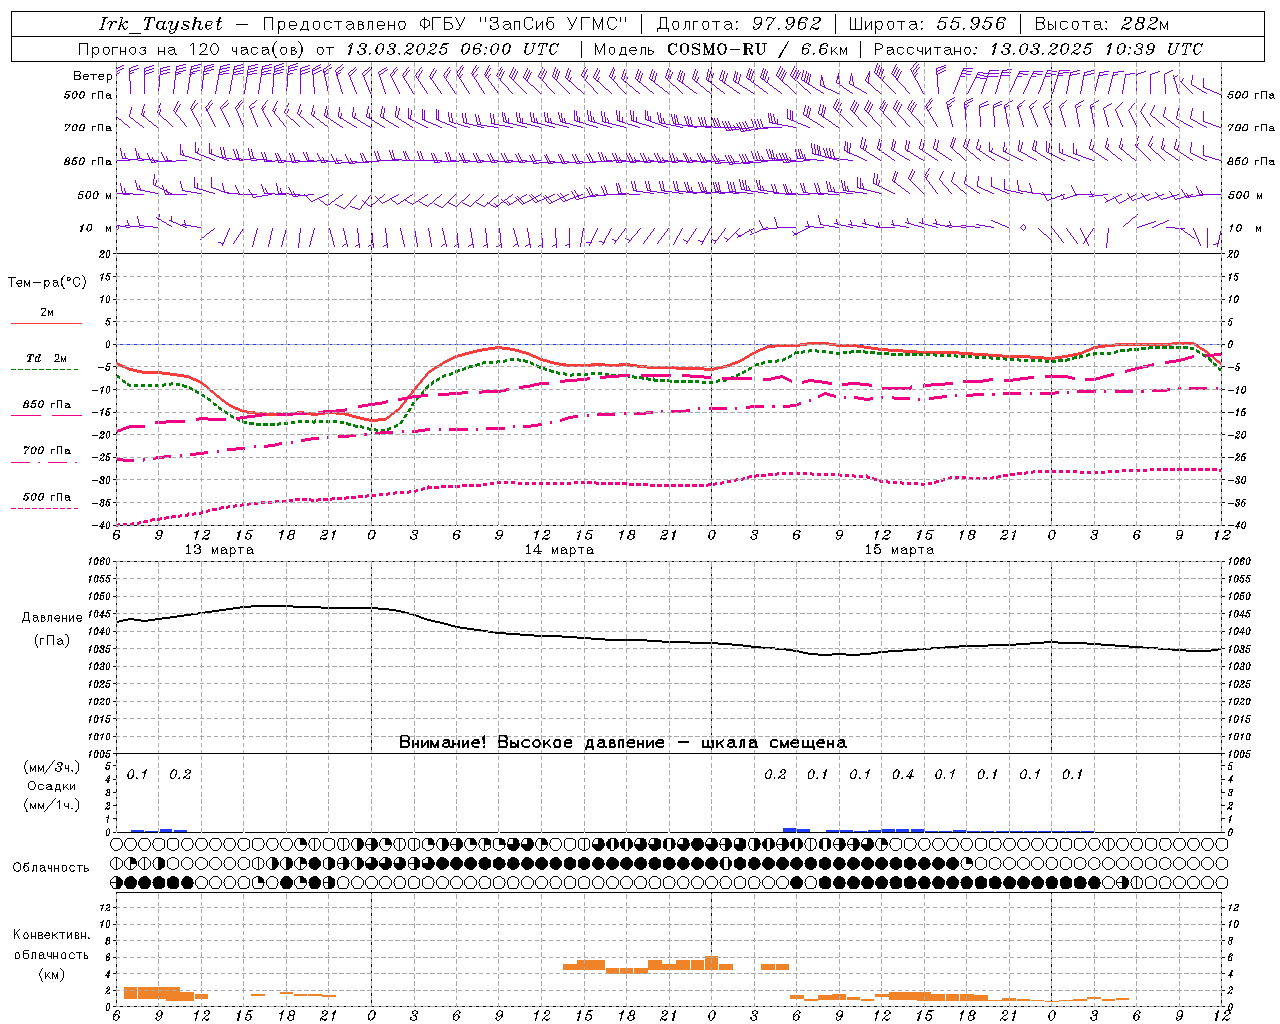Click the Ветер wind panel label

93,76
